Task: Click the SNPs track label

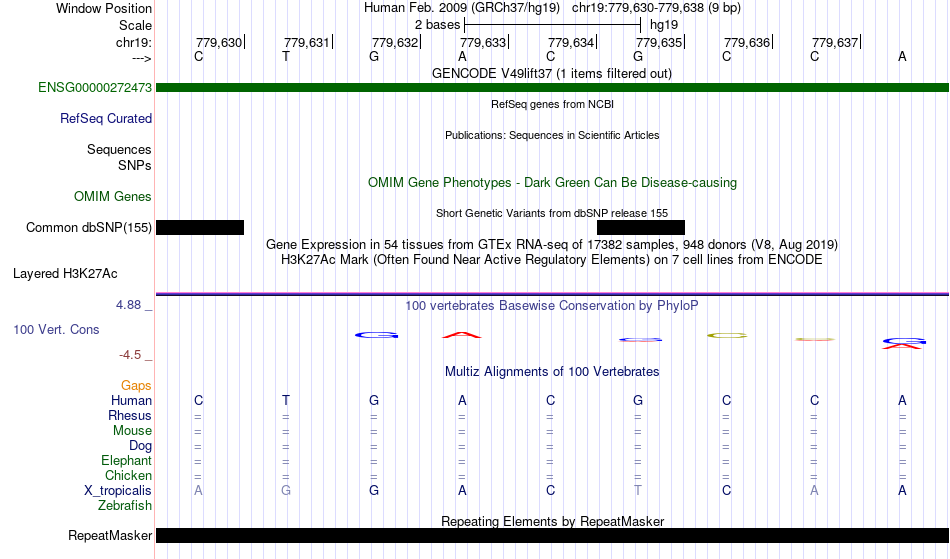Action: tap(135, 165)
